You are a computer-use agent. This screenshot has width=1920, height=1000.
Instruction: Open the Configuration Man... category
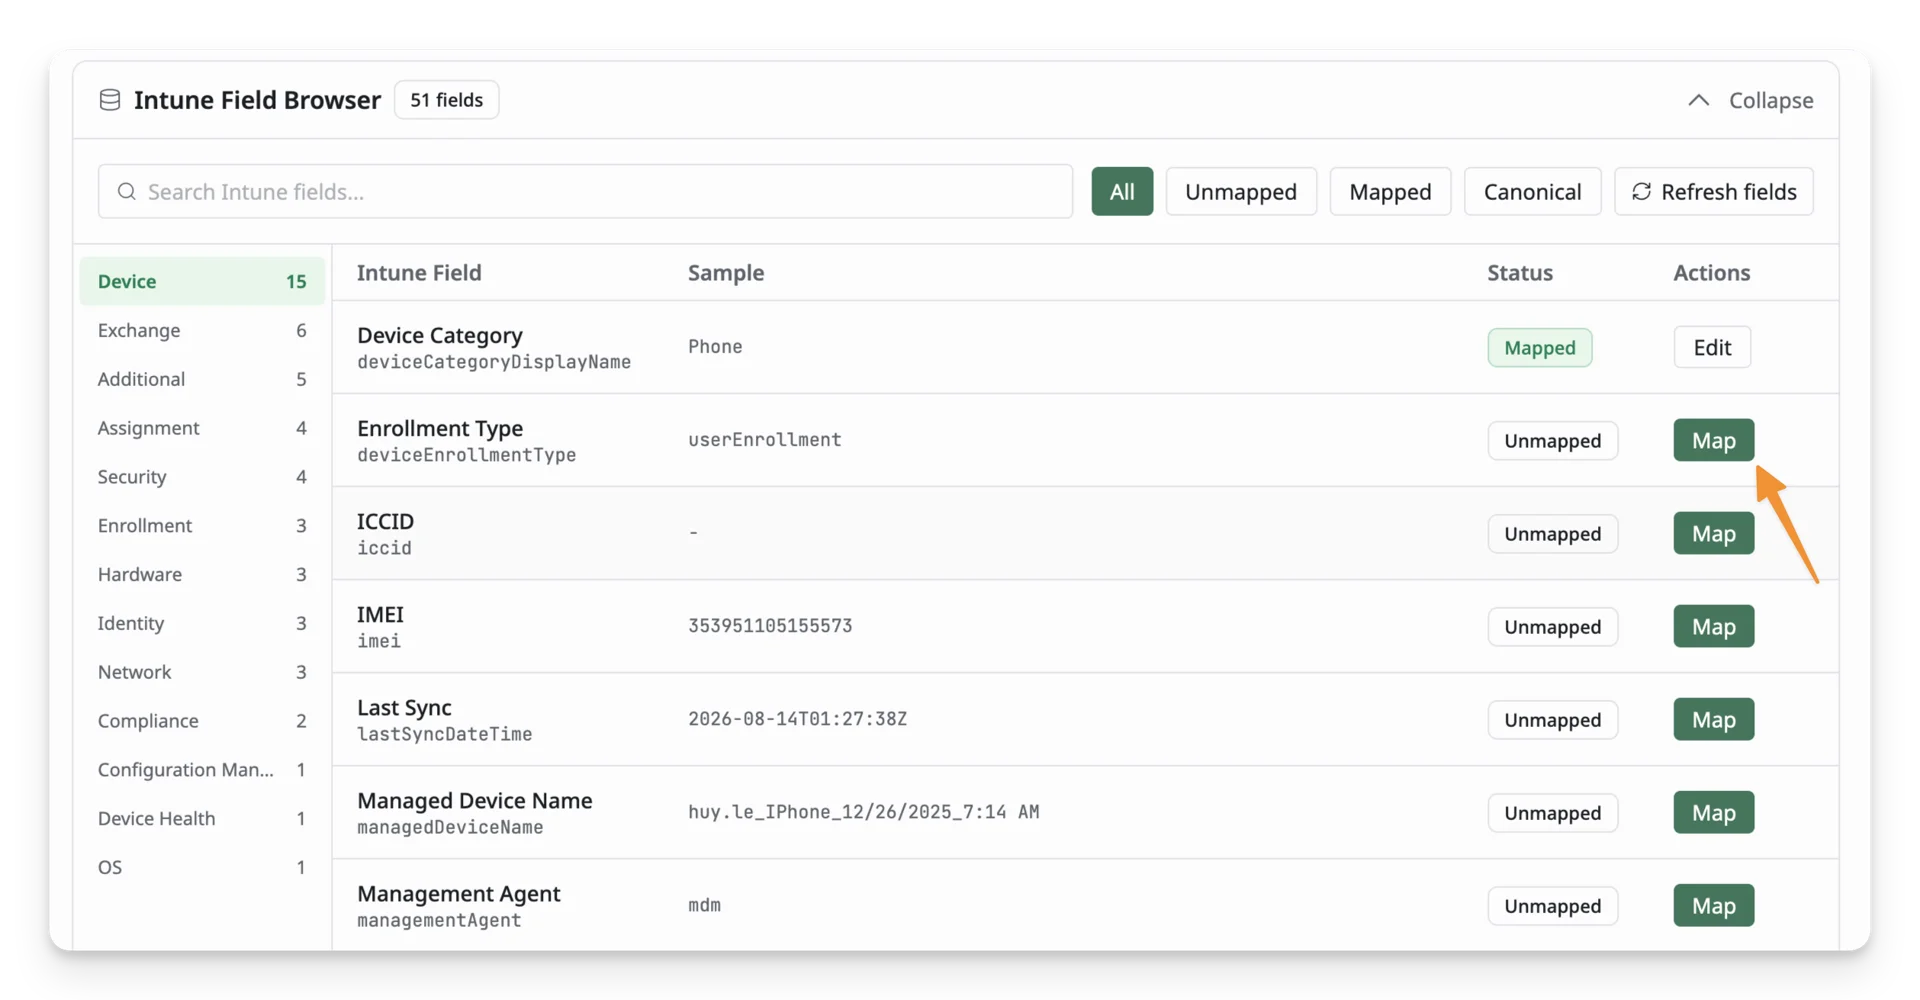202,769
